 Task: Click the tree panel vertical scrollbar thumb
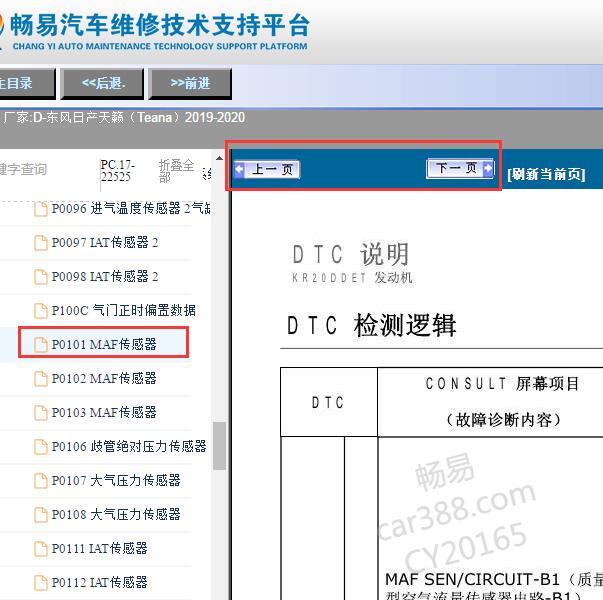click(x=220, y=446)
